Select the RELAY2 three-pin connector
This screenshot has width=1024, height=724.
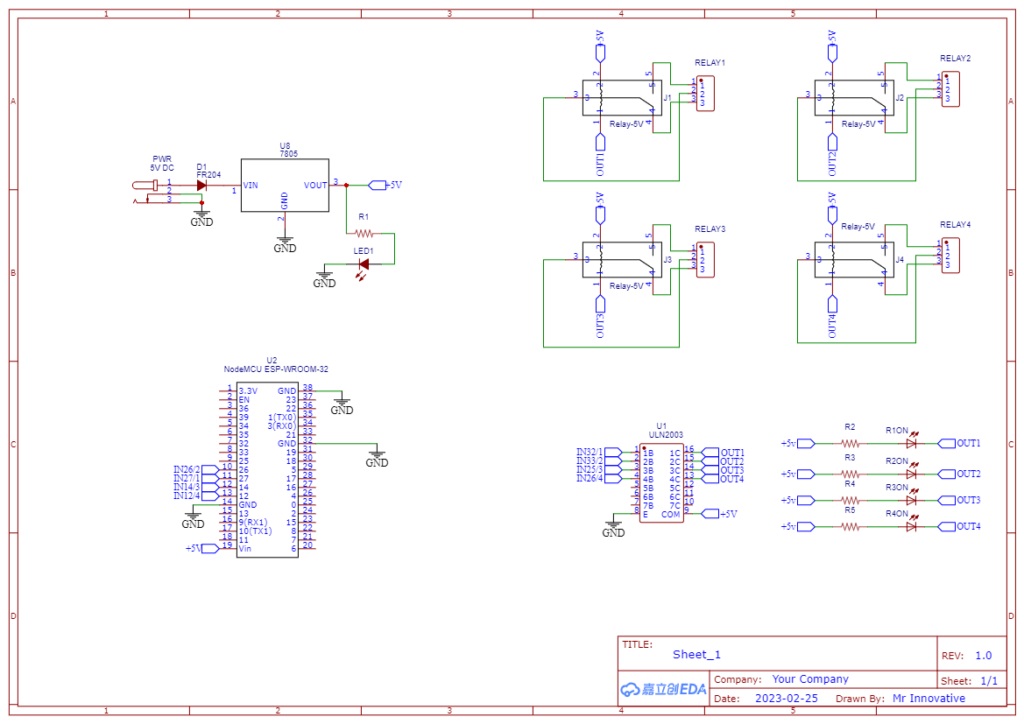click(950, 89)
